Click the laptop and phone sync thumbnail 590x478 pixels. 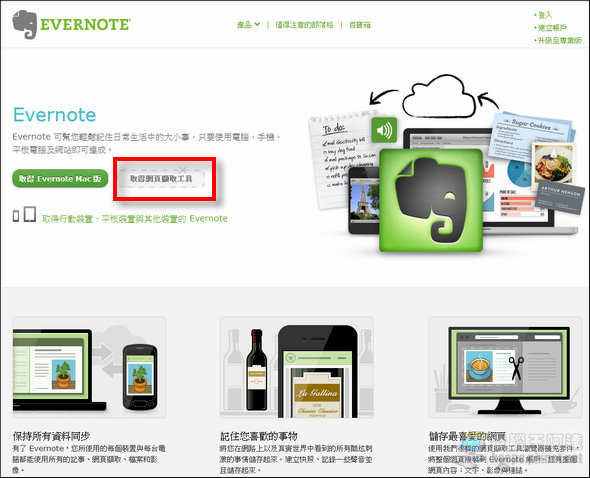click(x=90, y=367)
